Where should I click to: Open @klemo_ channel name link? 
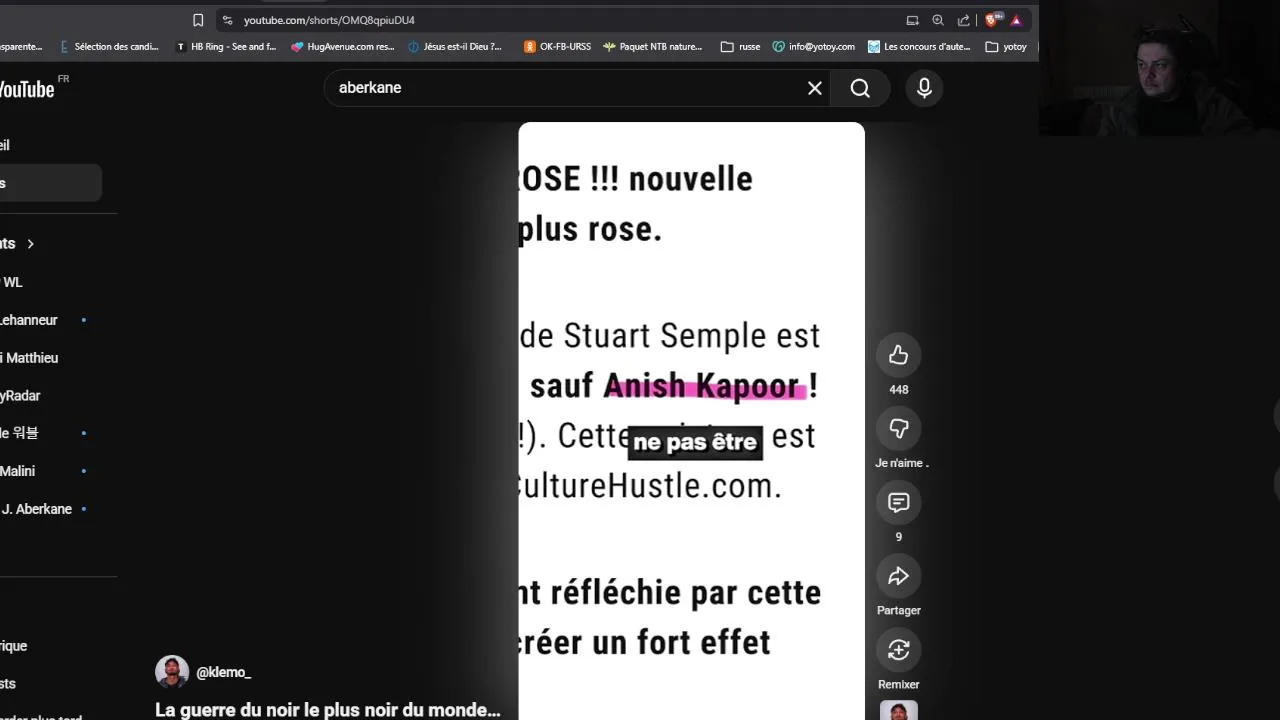tap(223, 672)
